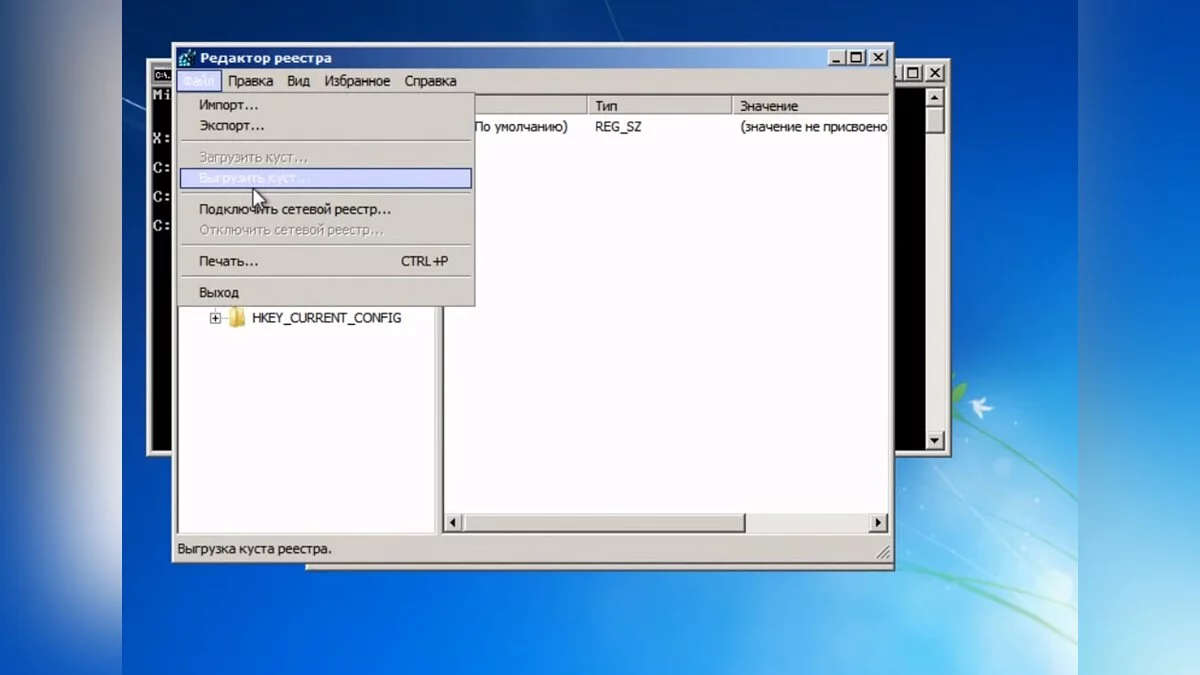The height and width of the screenshot is (675, 1200).
Task: Select Выгрузить куст... menu entry
Action: click(254, 178)
